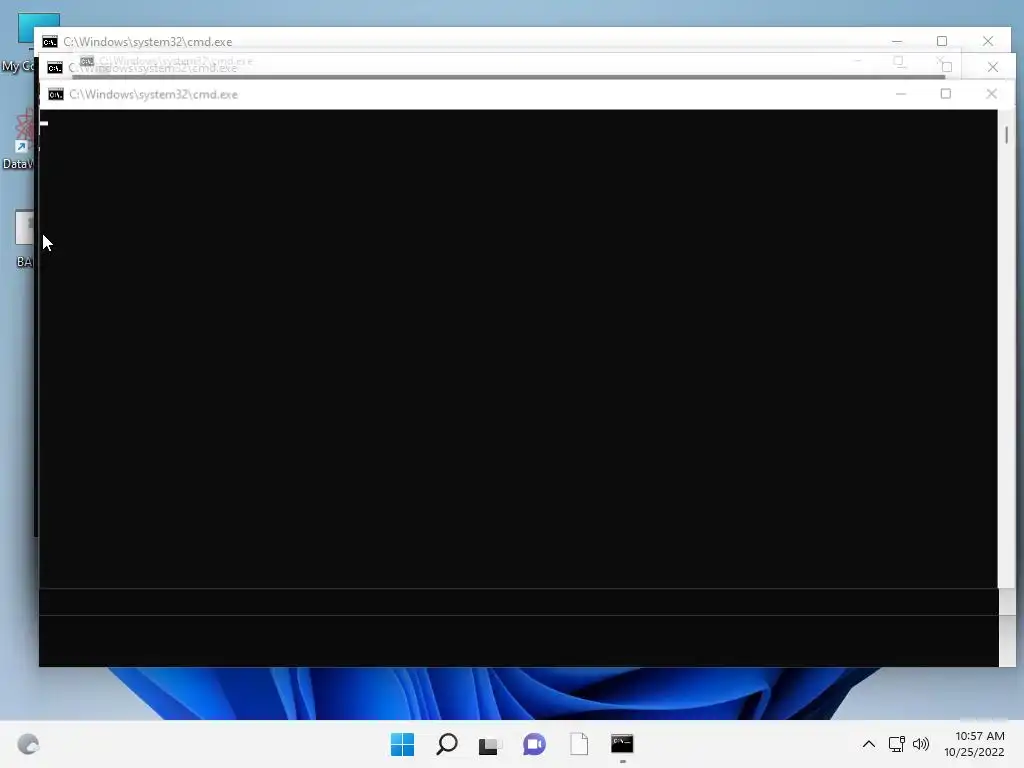Screen dimensions: 1024x768
Task: Minimize the rearmost cmd.exe window
Action: [897, 41]
